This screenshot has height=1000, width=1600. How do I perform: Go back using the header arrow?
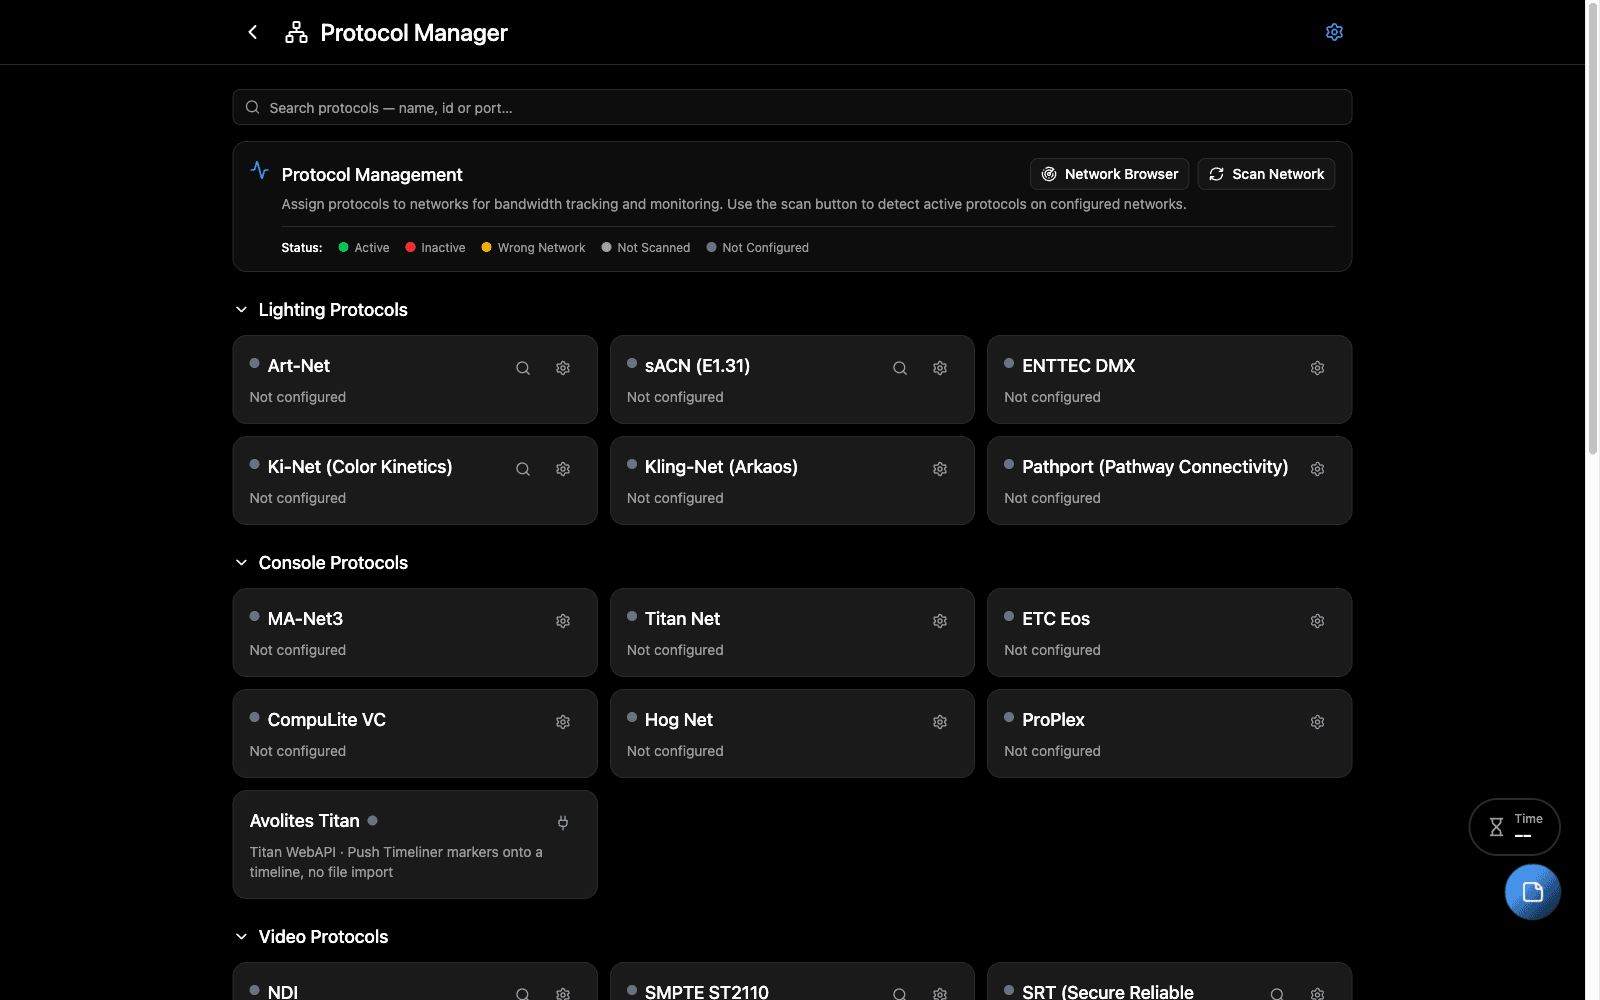pyautogui.click(x=253, y=32)
